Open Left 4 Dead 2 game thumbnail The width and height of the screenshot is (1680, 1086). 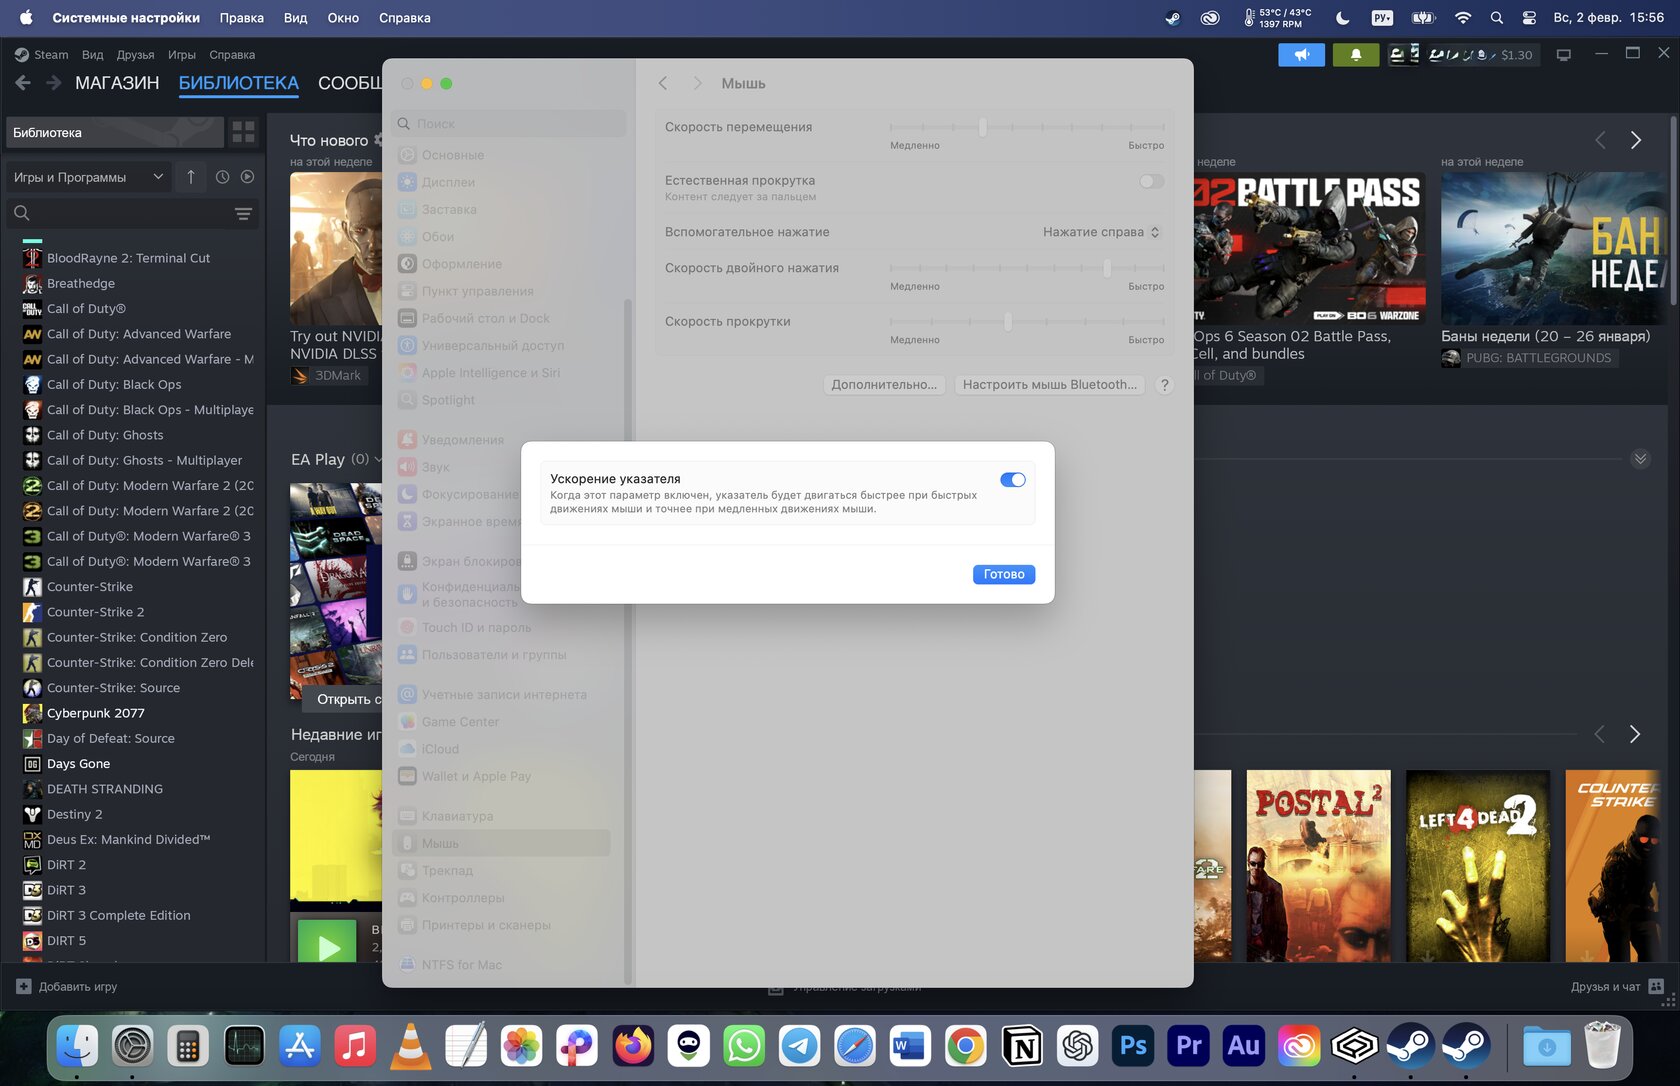1478,866
